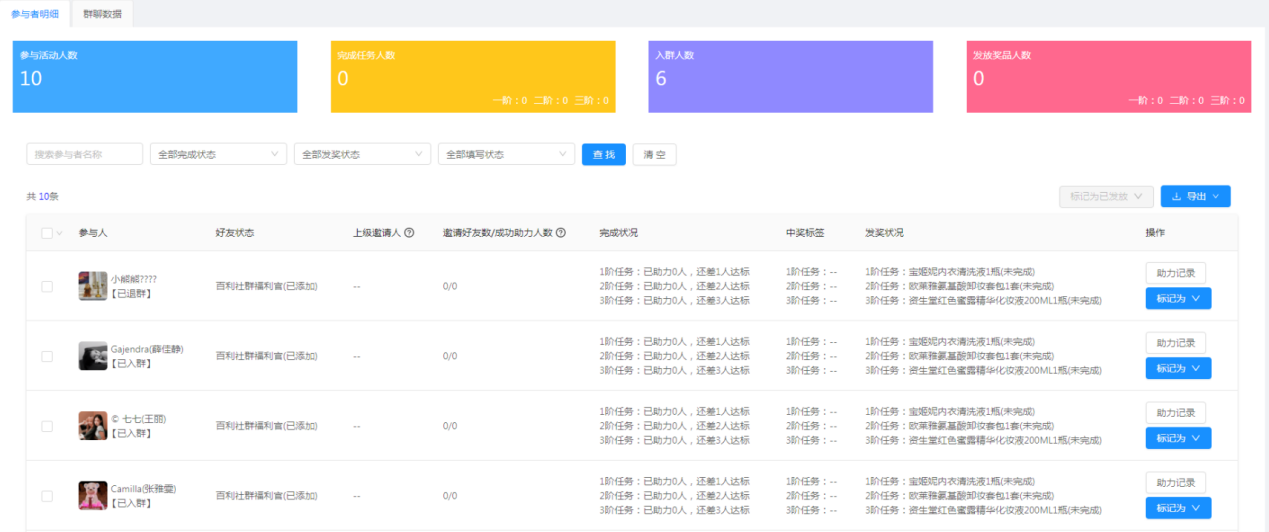Toggle the select-all checkbox in table header

point(47,233)
